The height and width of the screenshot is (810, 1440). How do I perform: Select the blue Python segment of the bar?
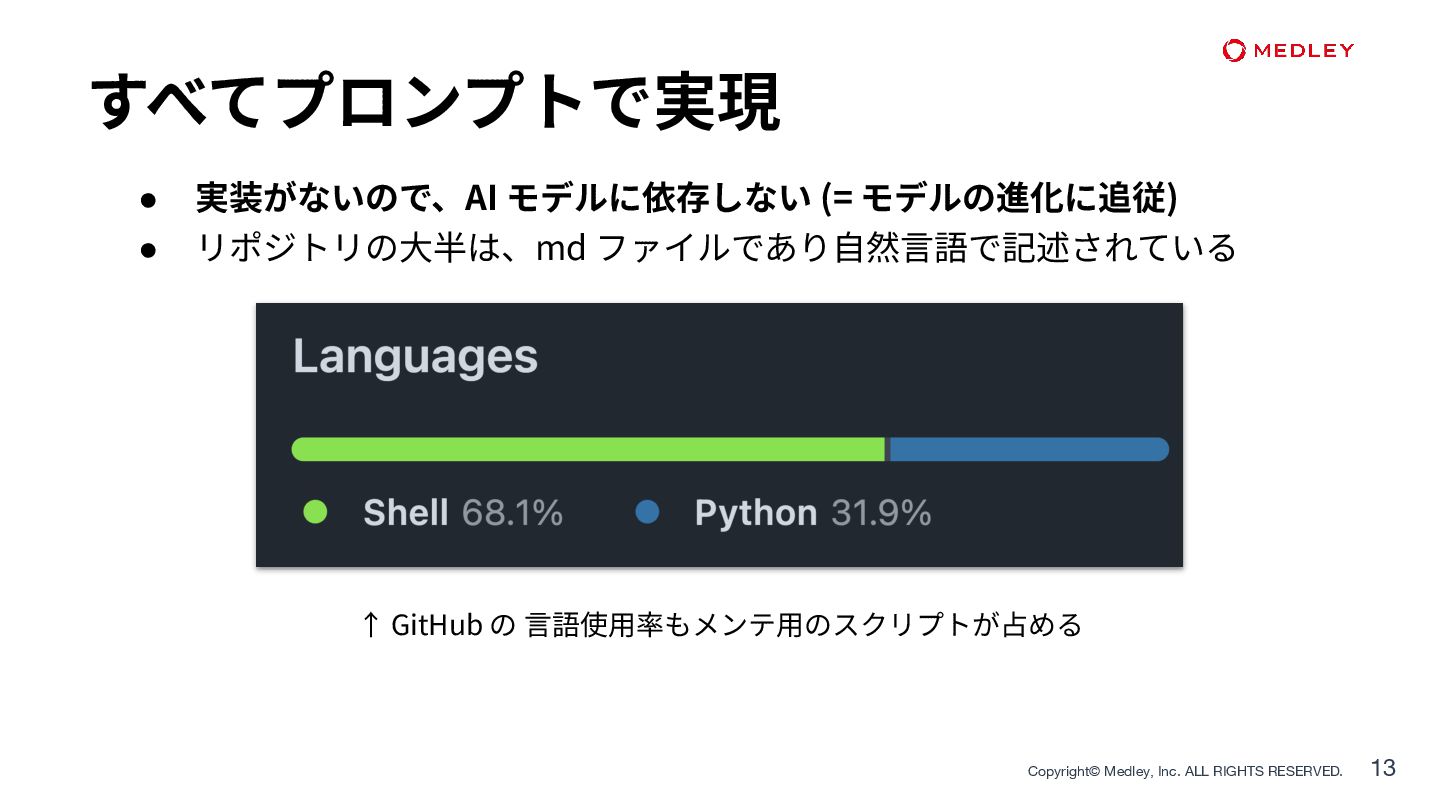tap(1028, 449)
